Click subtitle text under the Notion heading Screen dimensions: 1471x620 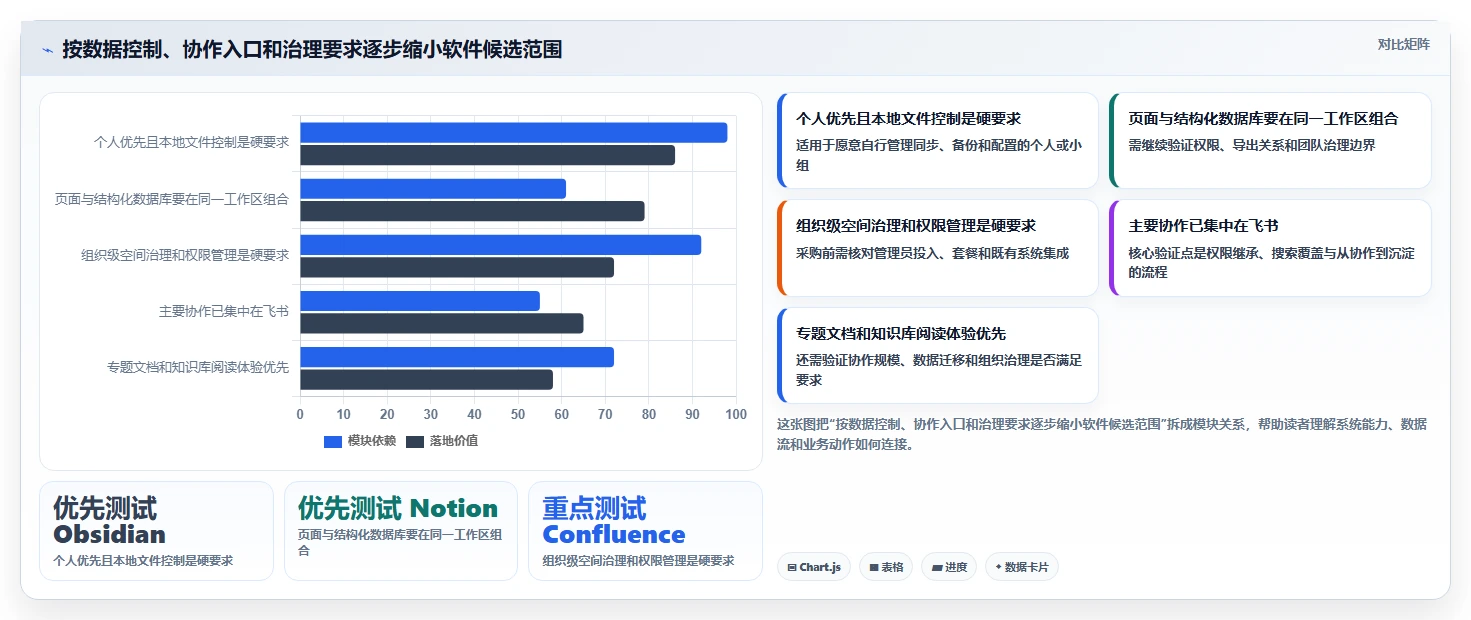coord(400,543)
